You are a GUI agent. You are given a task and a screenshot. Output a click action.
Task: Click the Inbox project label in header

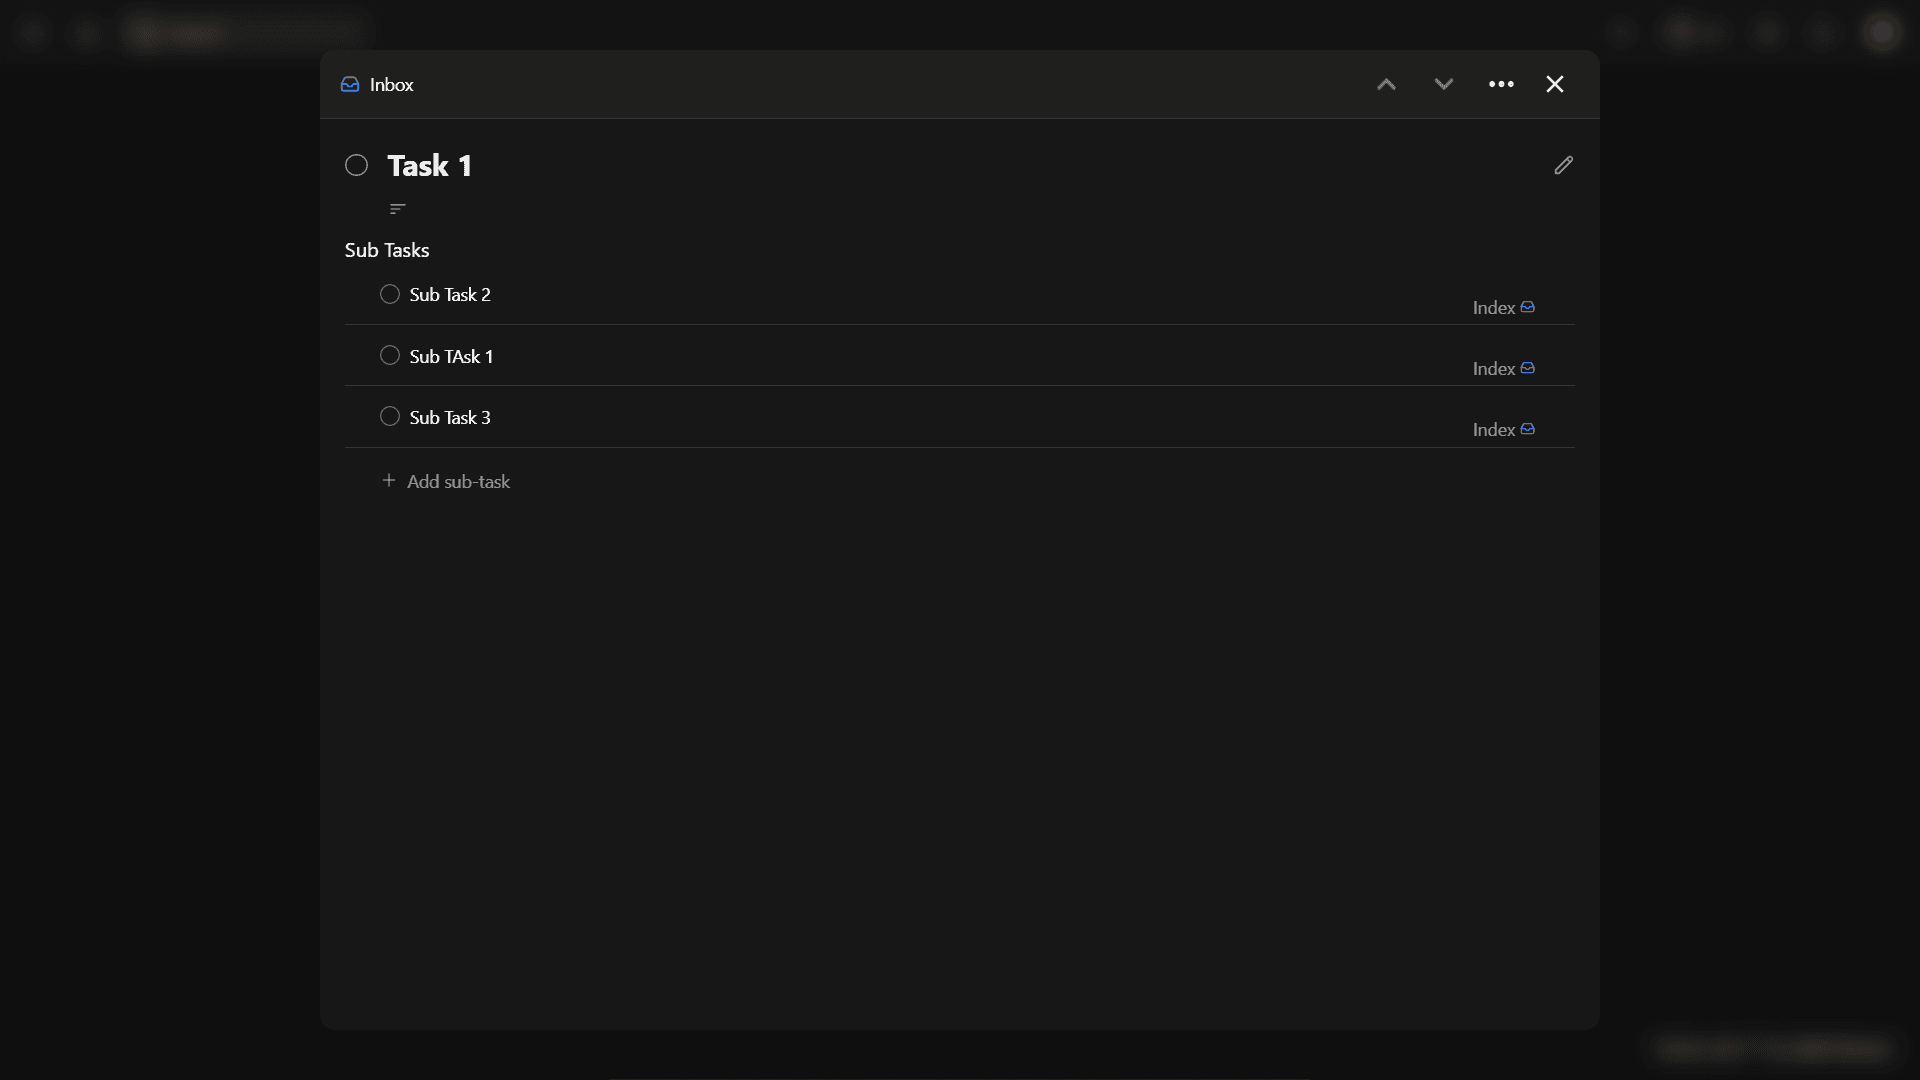pos(391,85)
